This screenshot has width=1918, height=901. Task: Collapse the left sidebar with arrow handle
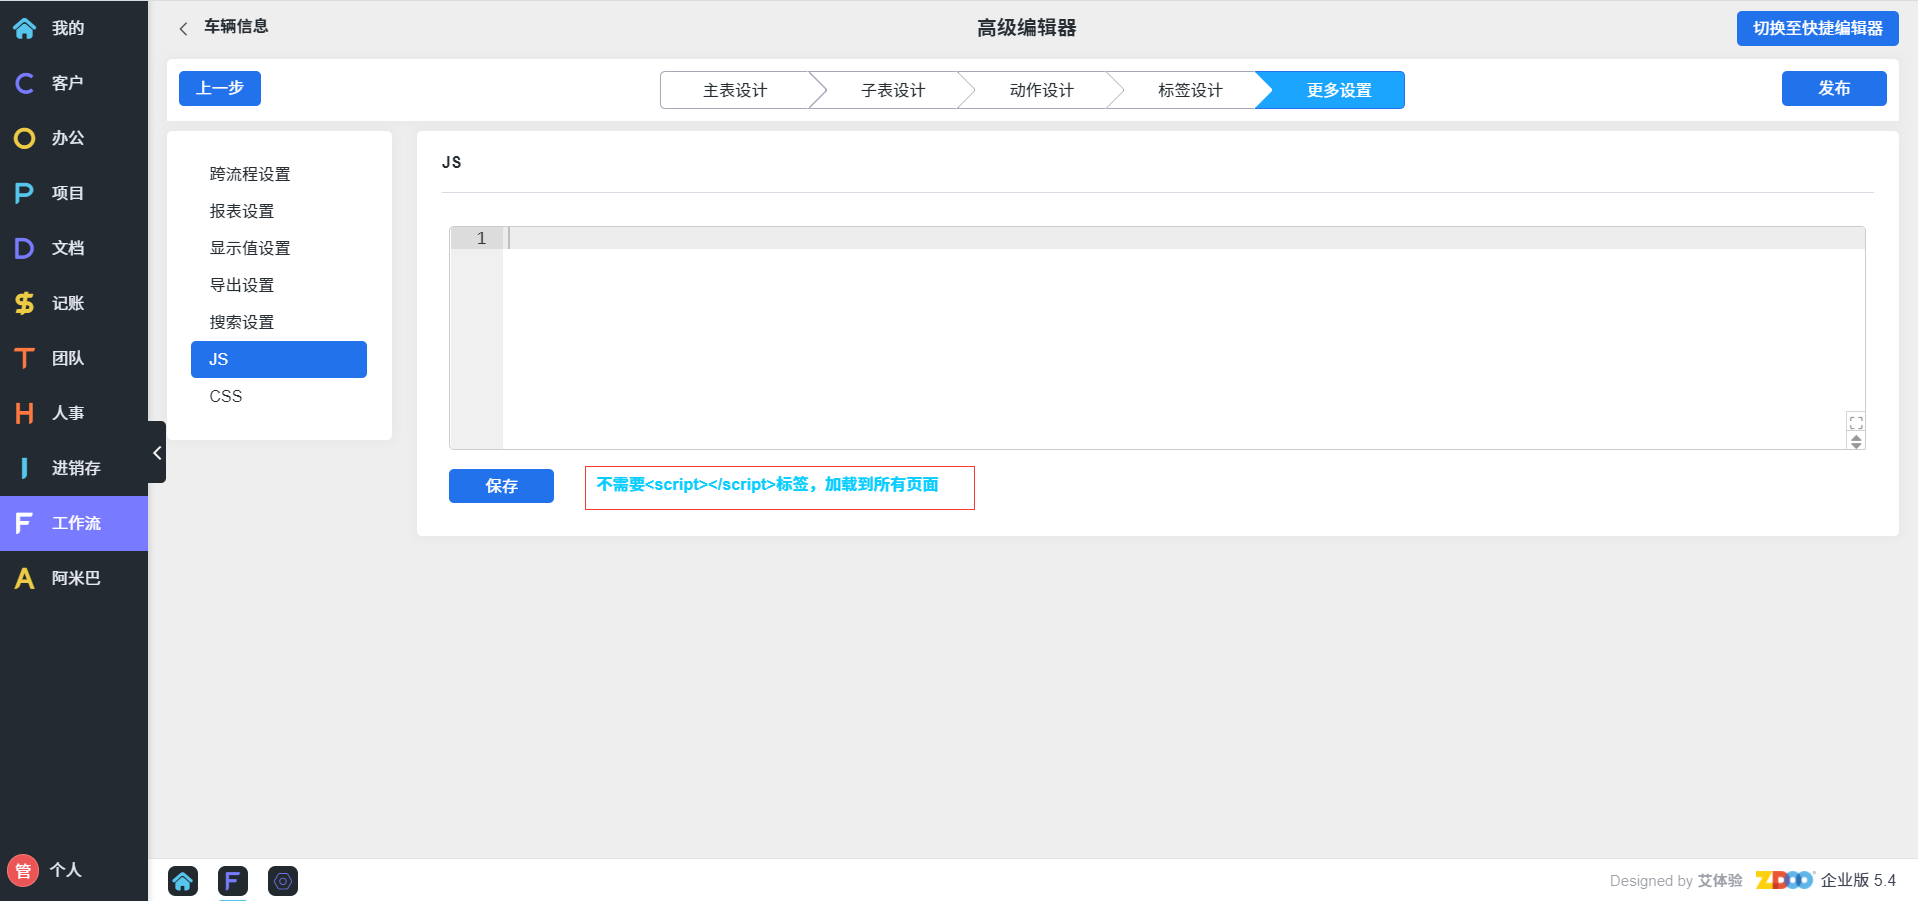pos(157,453)
